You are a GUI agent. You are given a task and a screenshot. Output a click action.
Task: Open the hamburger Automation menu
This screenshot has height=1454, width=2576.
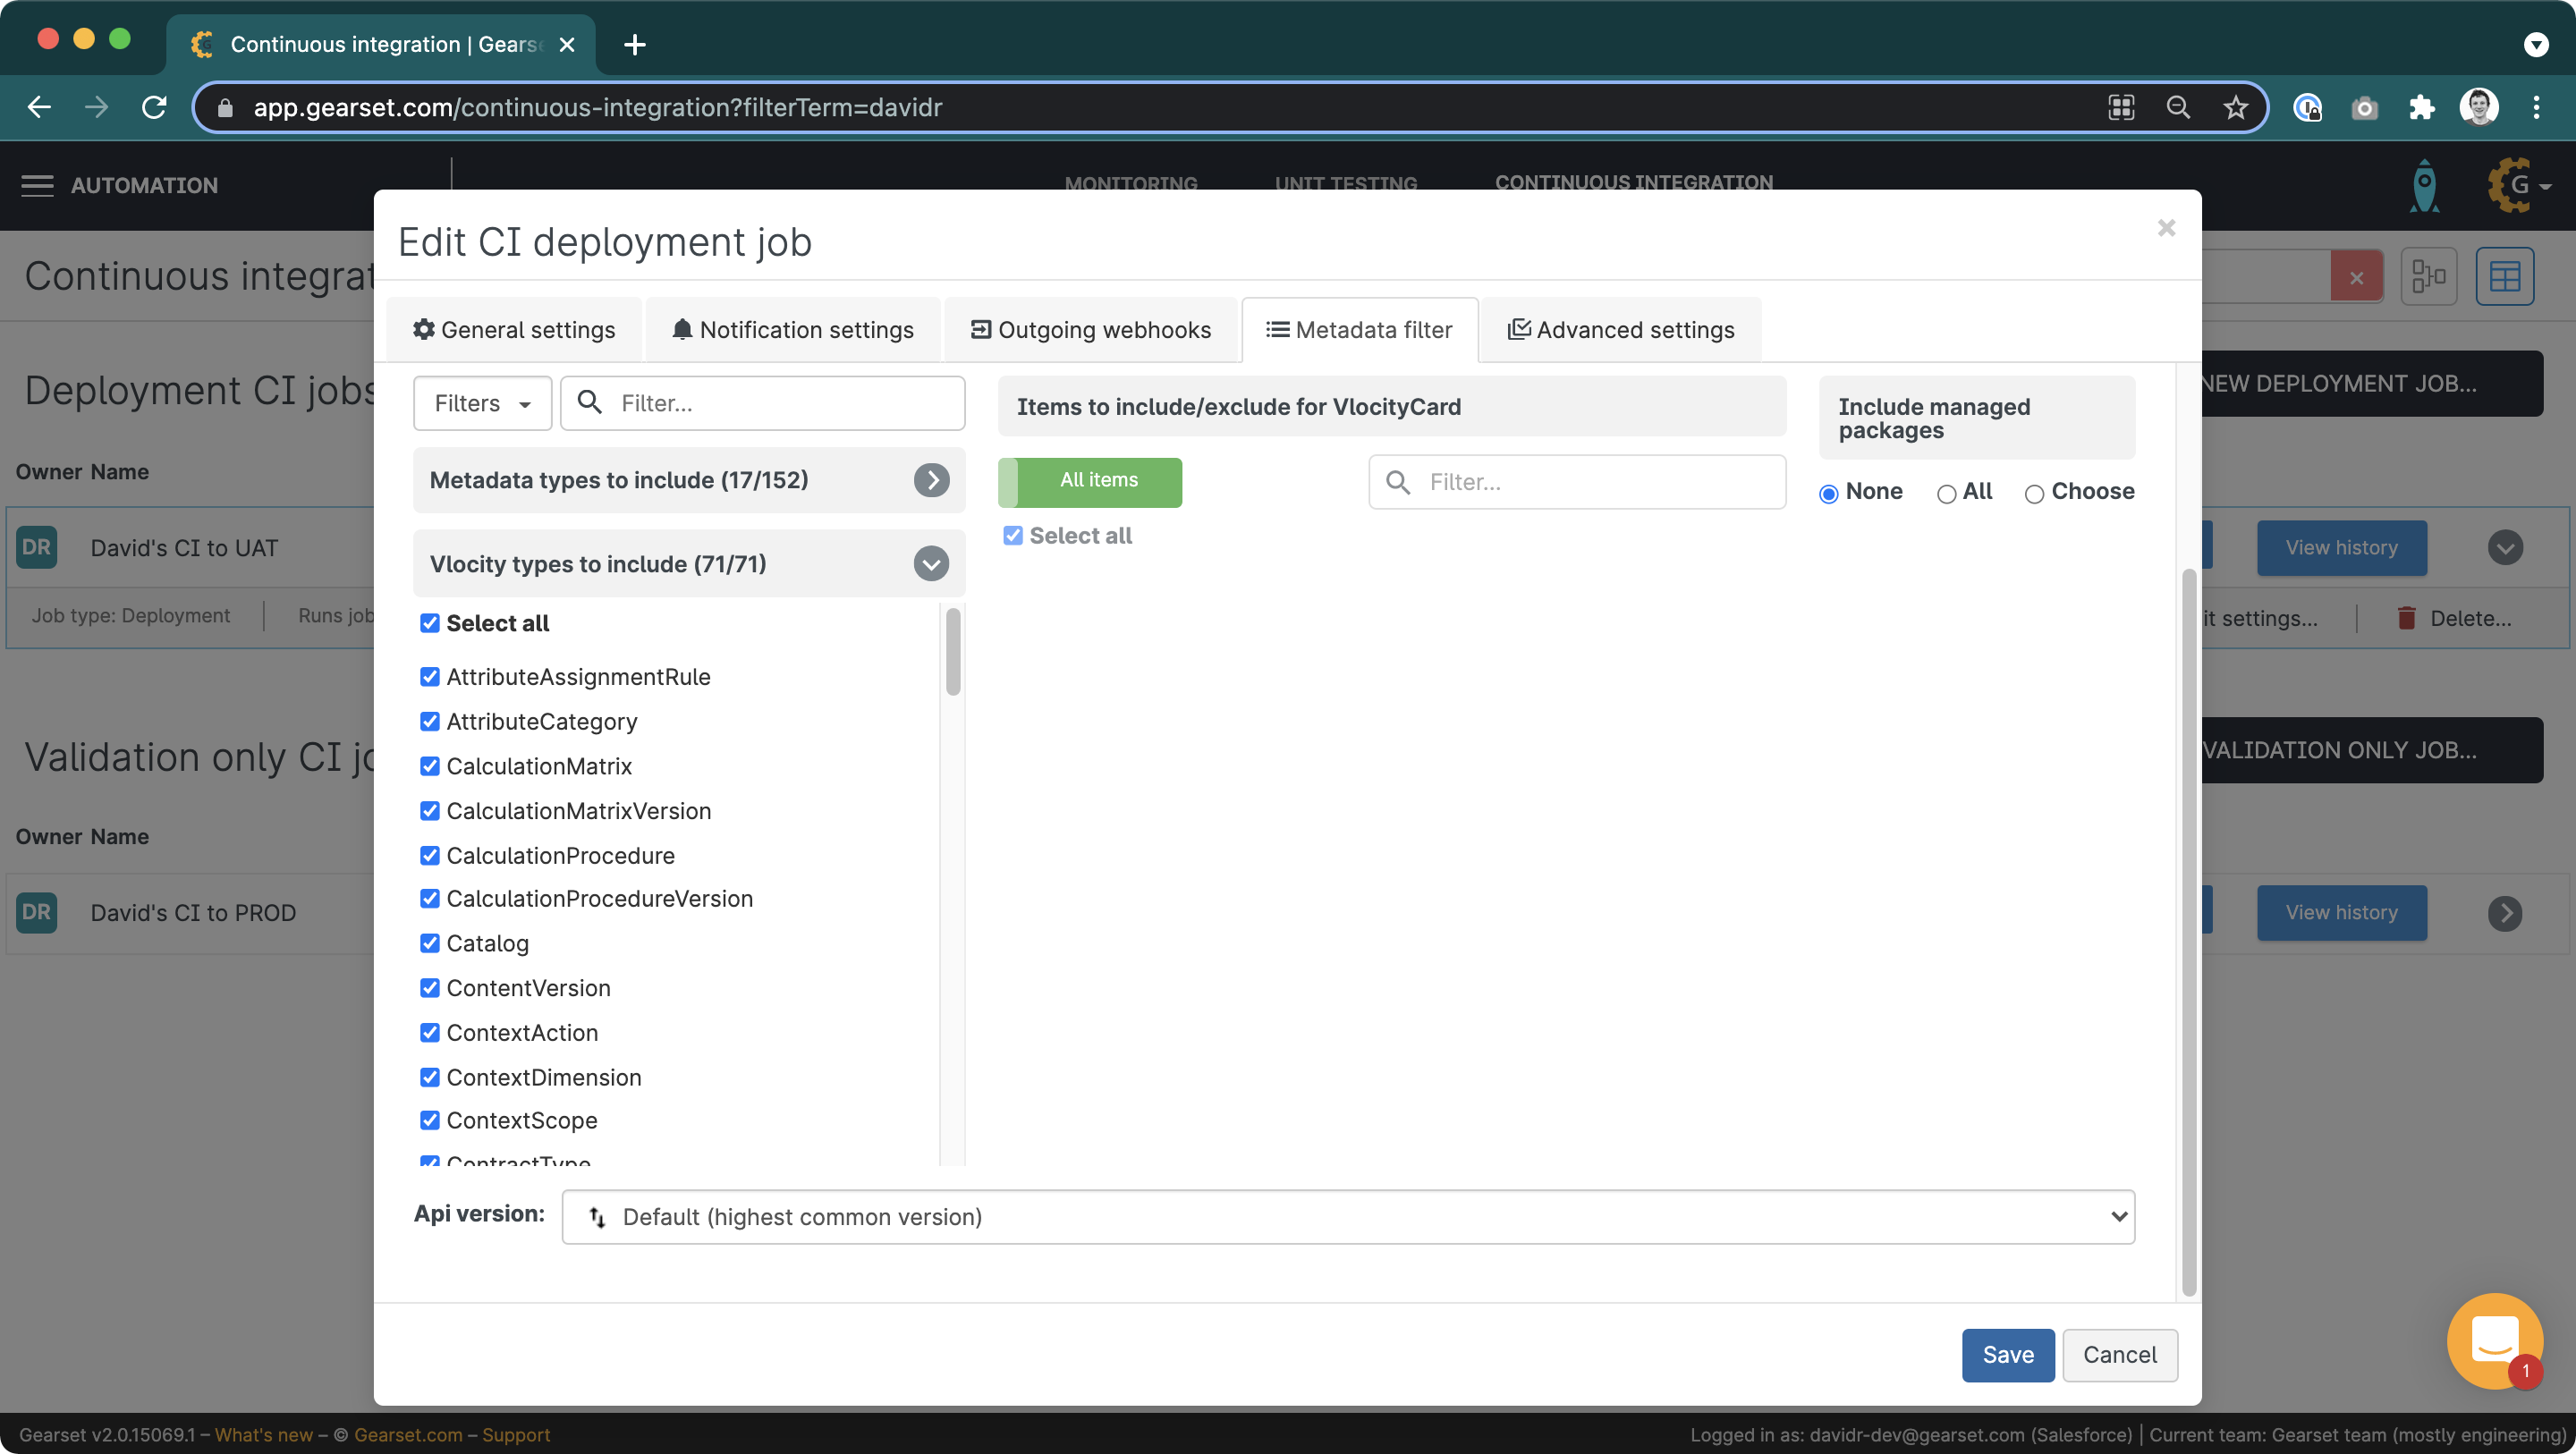37,186
